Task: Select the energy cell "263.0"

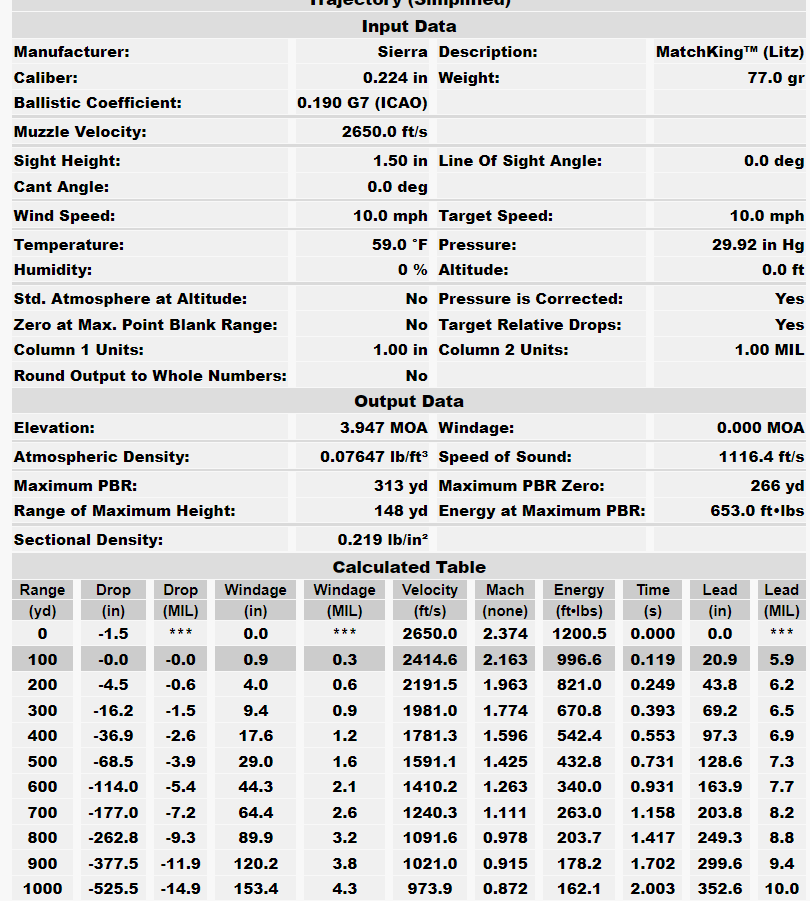Action: tap(579, 813)
